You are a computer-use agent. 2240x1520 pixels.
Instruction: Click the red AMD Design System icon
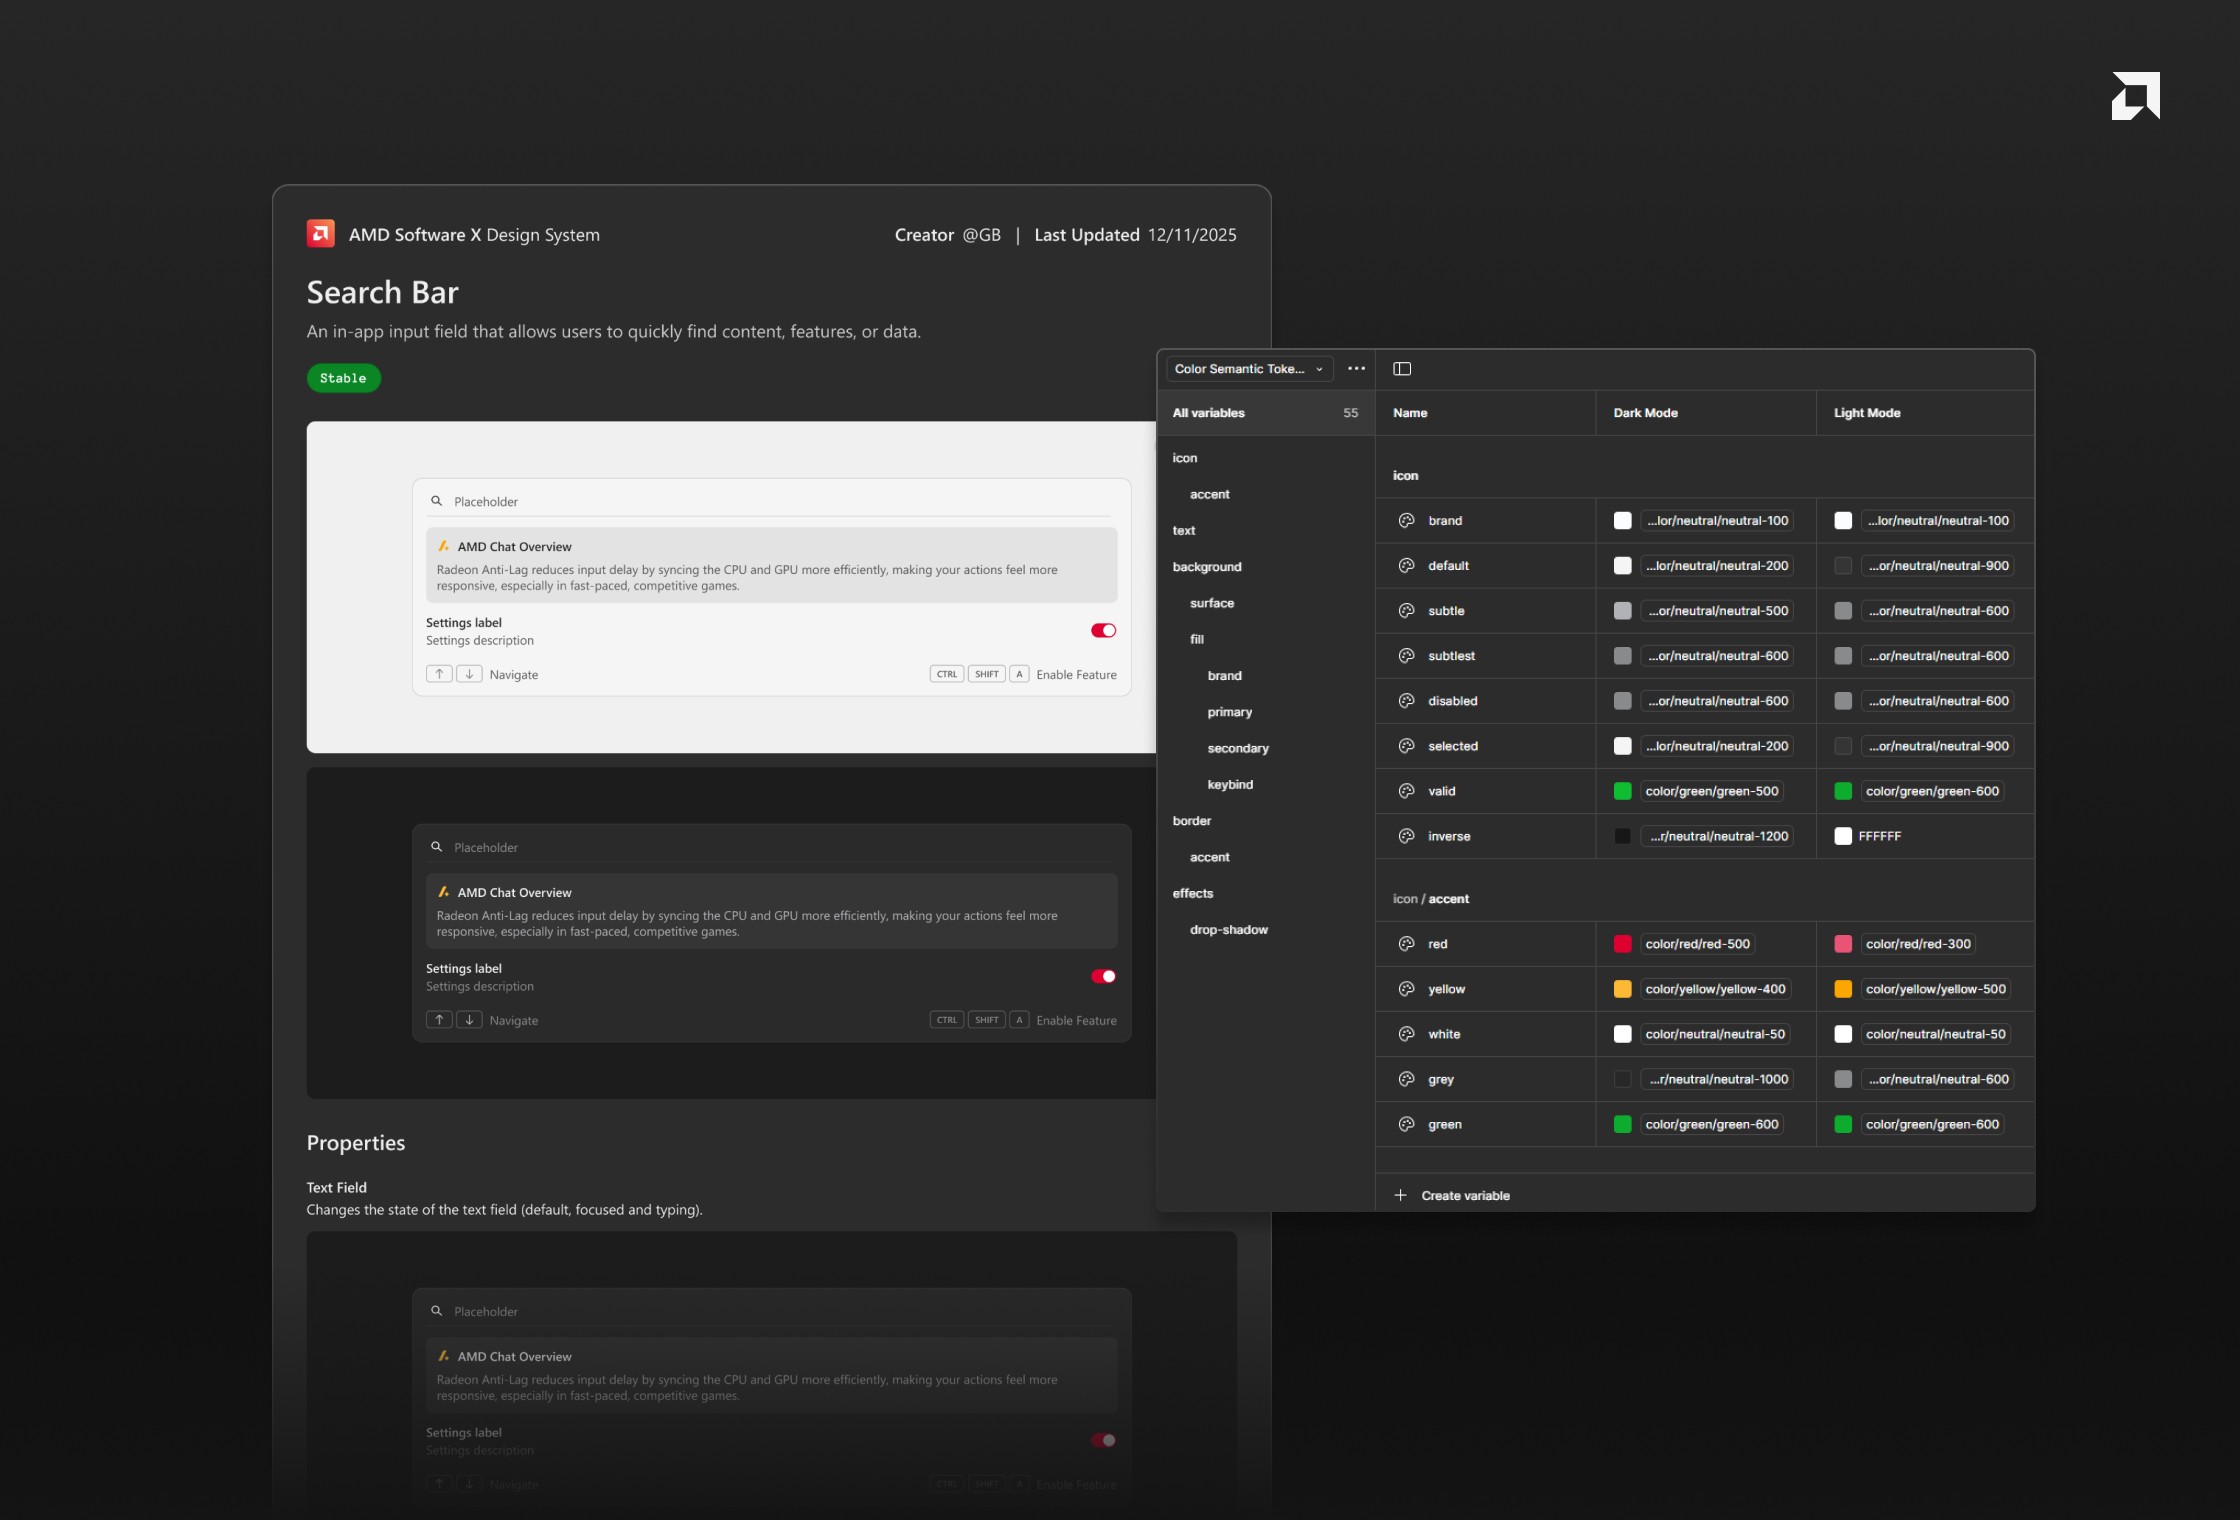tap(320, 234)
